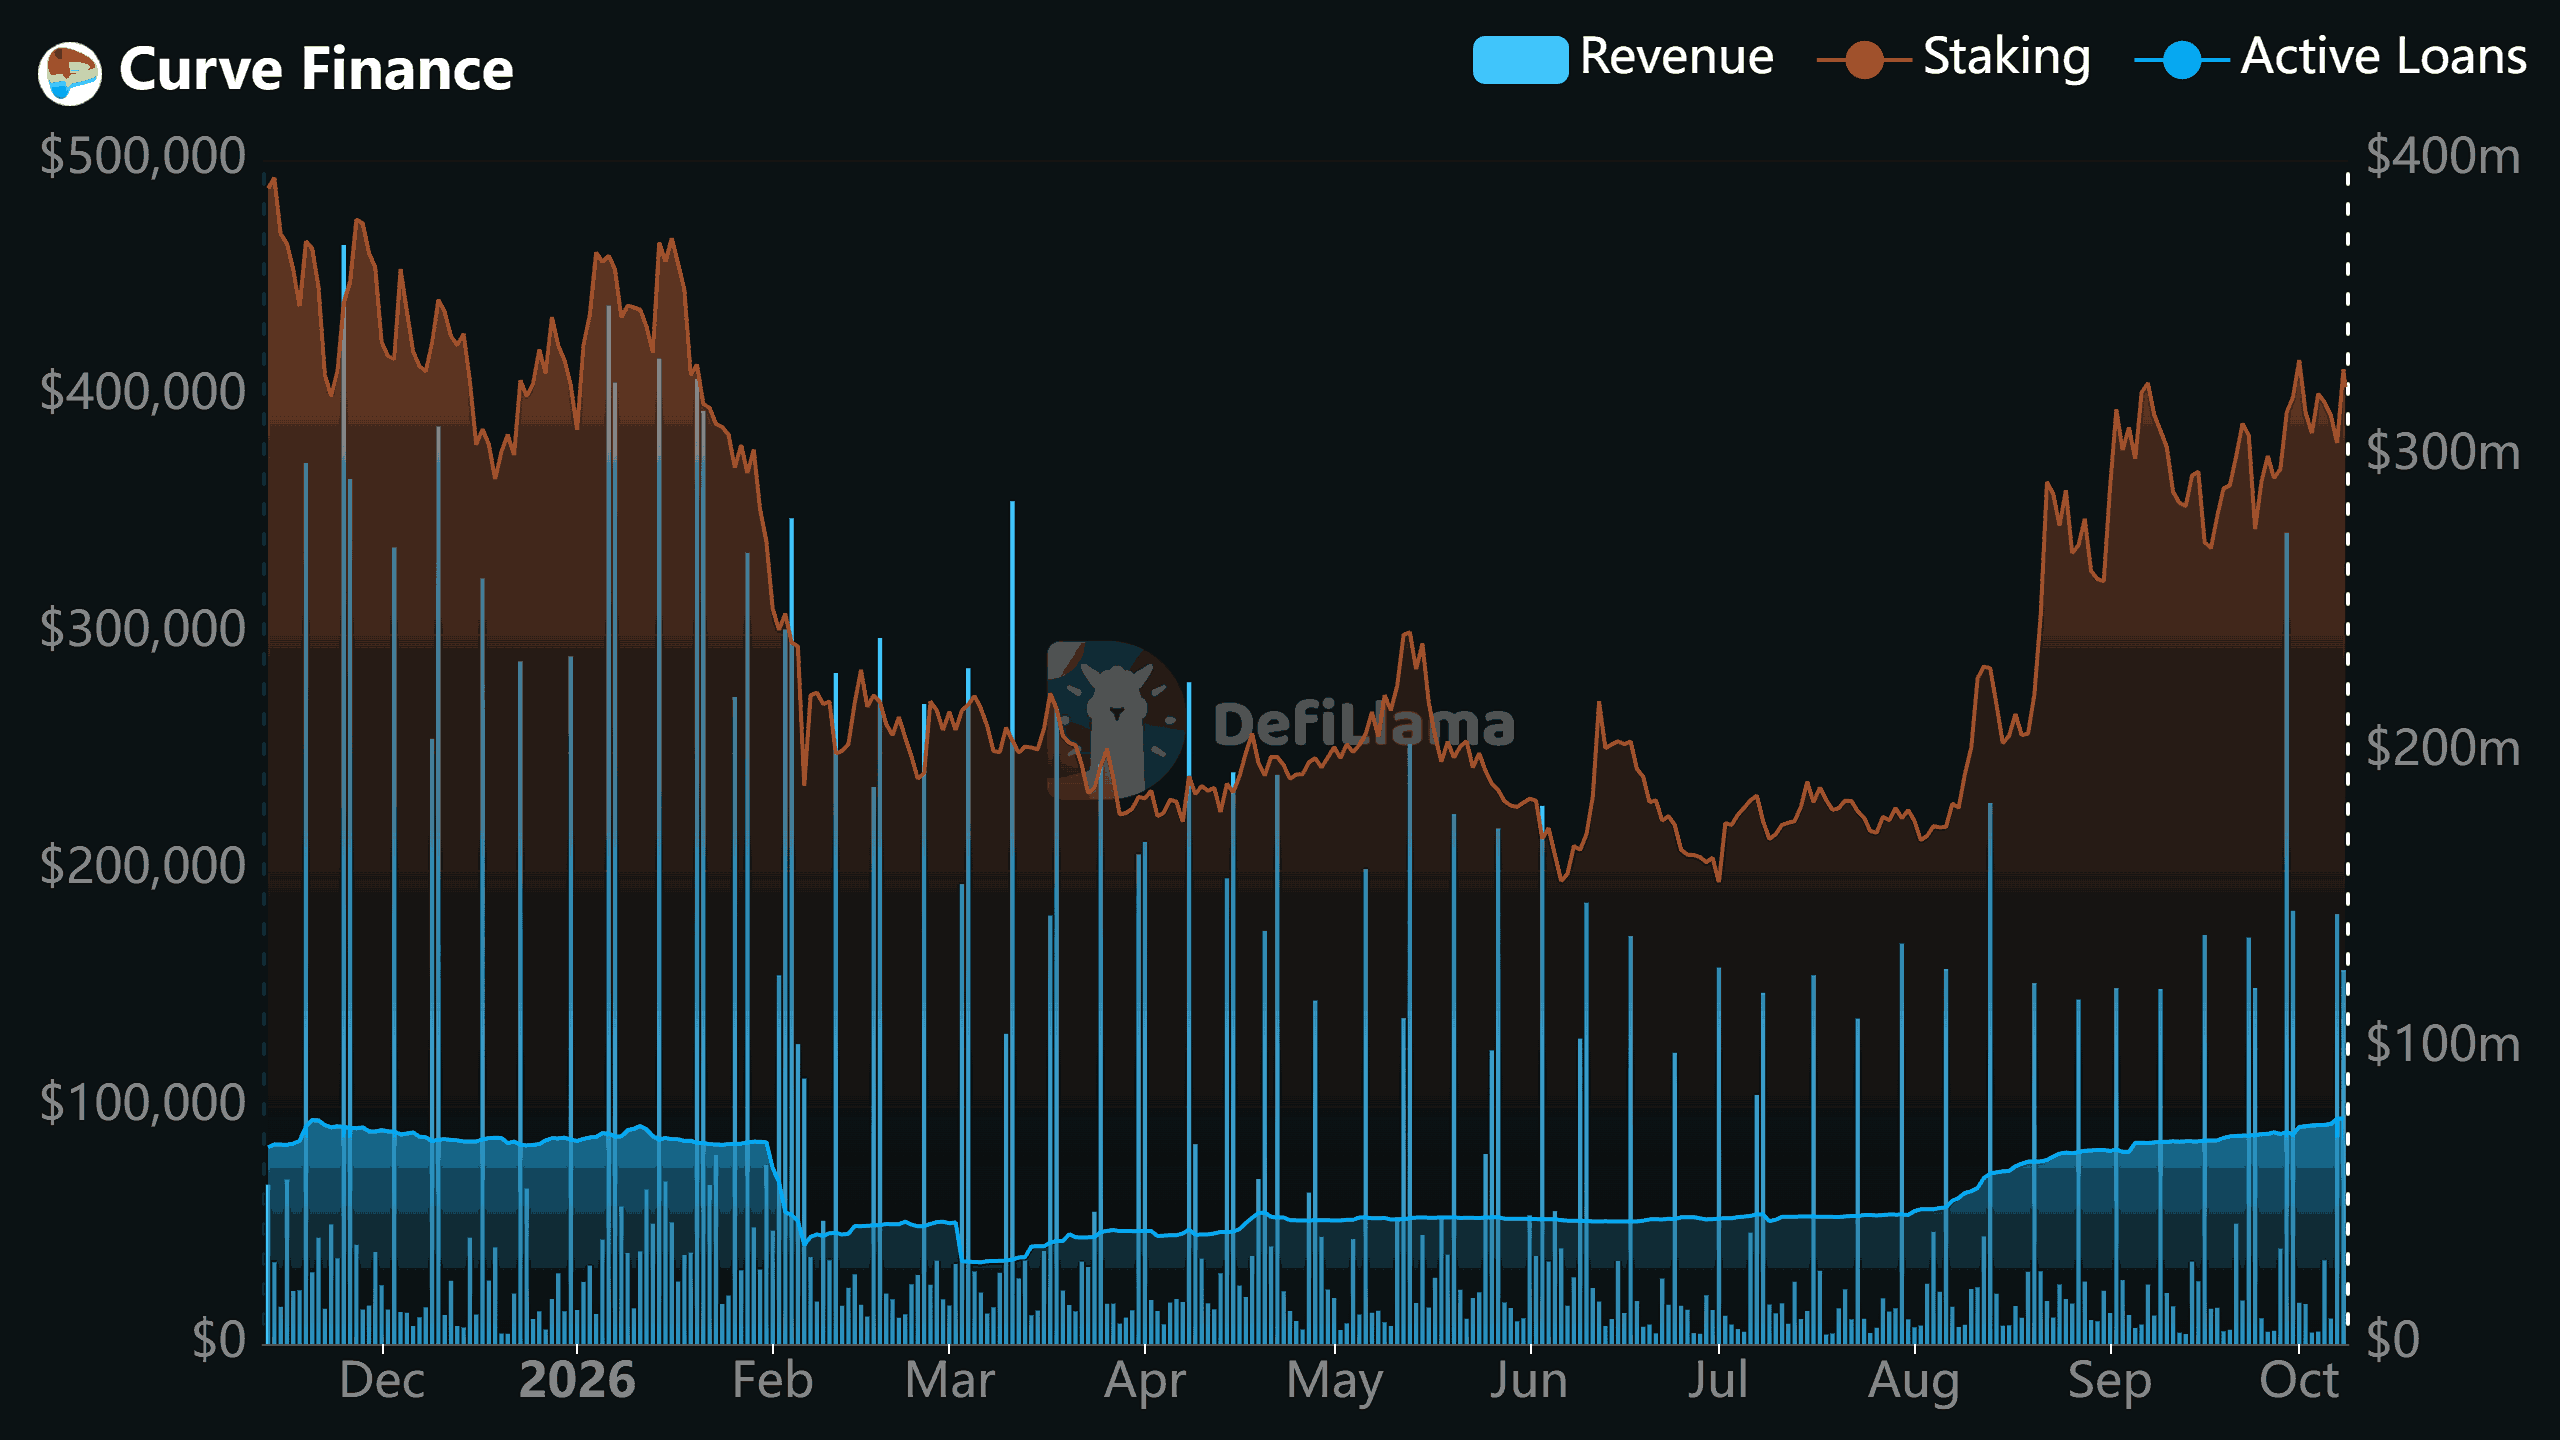Toggle the Revenue legend swatch
Screen dimensions: 2560x1440
1520,59
